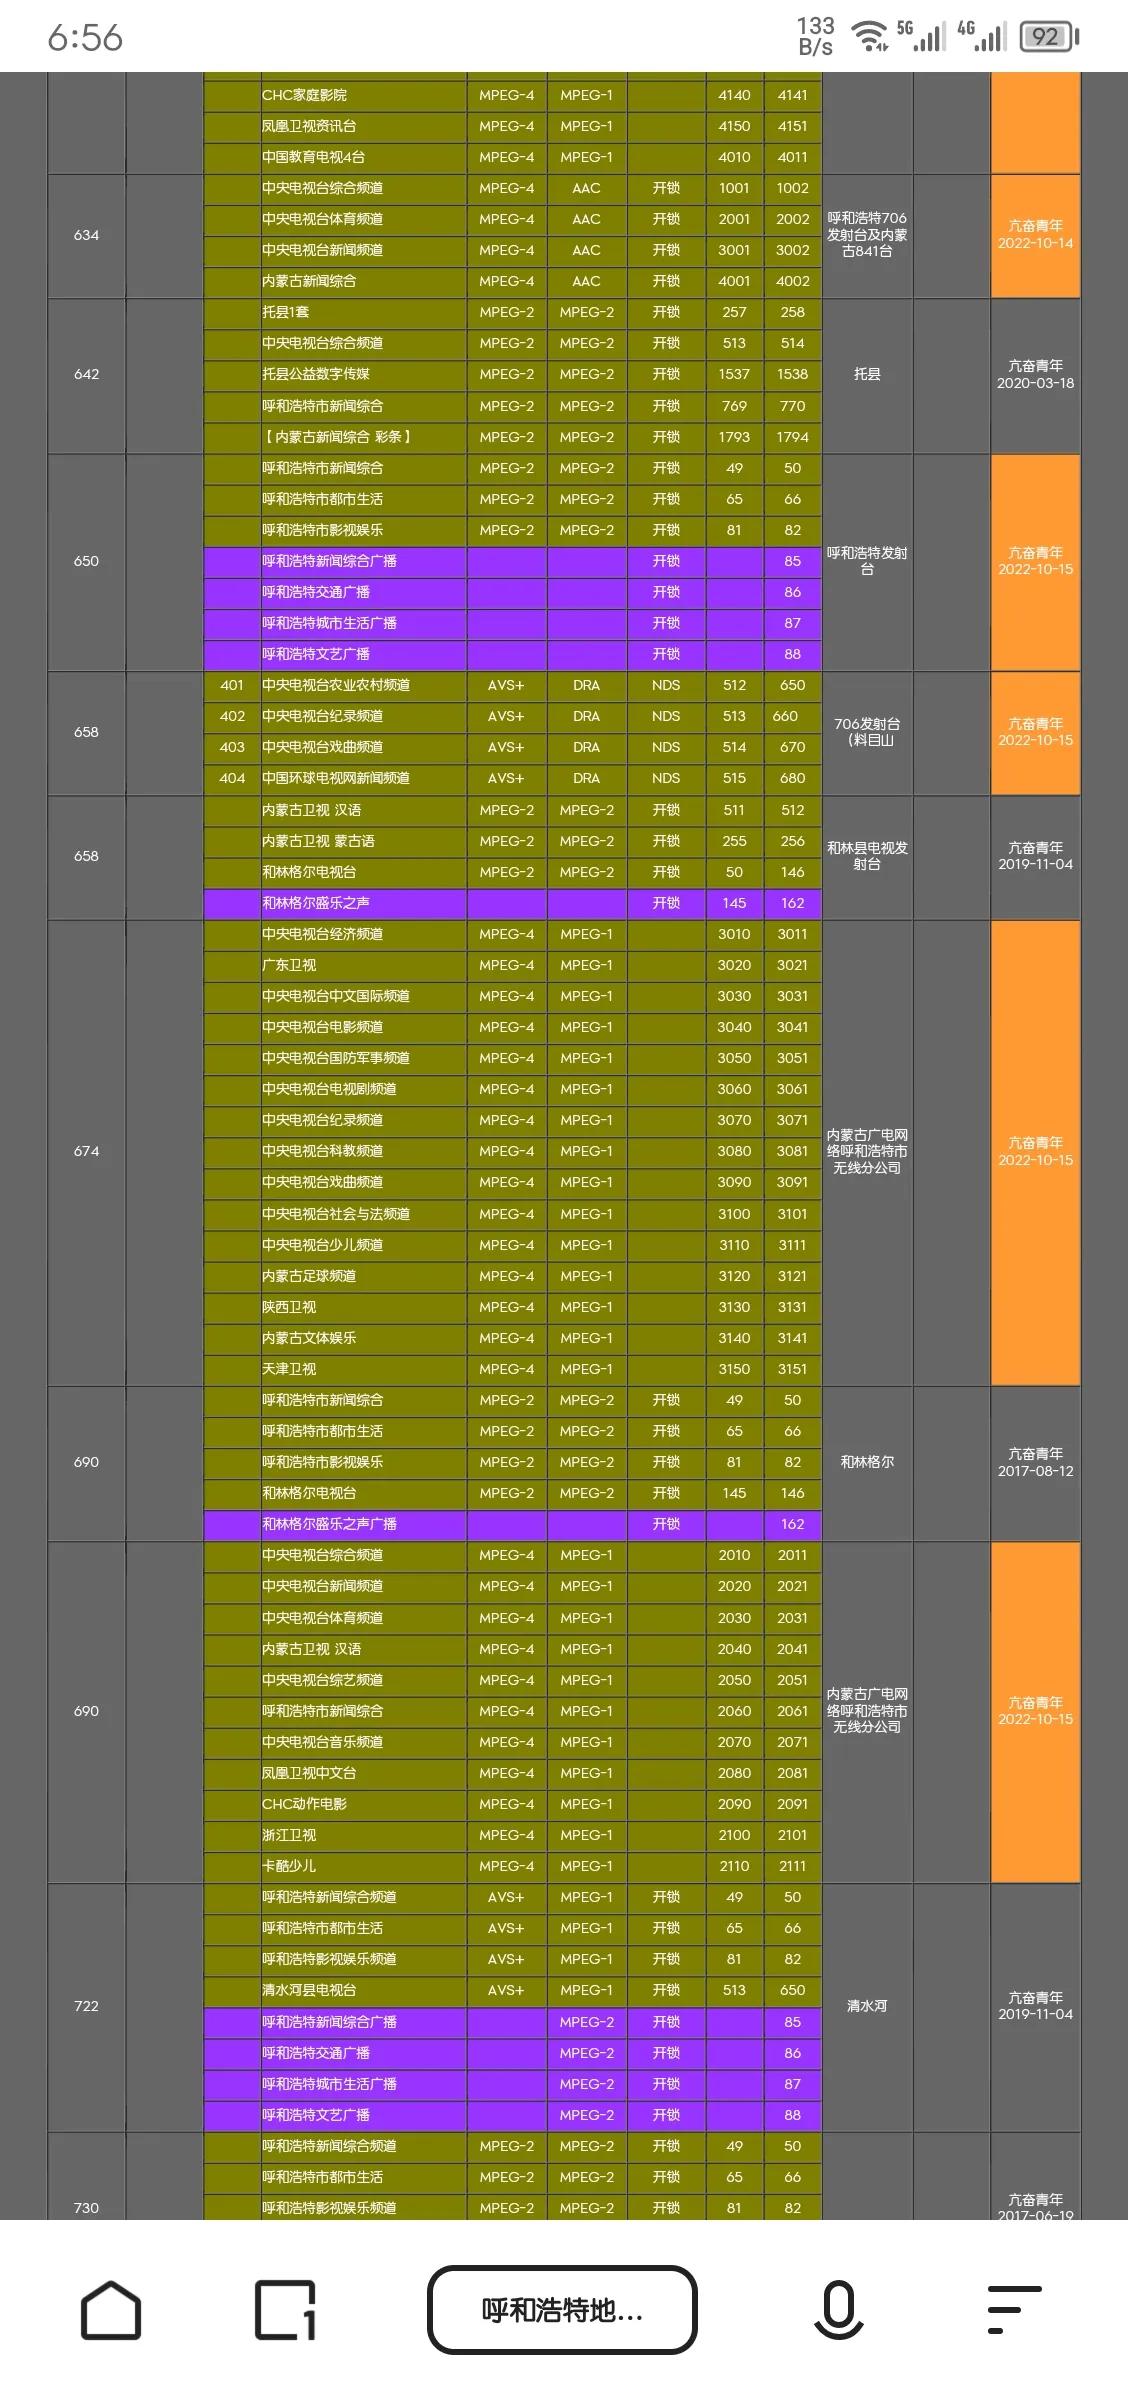This screenshot has width=1128, height=2400.
Task: Click the 4140 video PID cell
Action: point(734,95)
